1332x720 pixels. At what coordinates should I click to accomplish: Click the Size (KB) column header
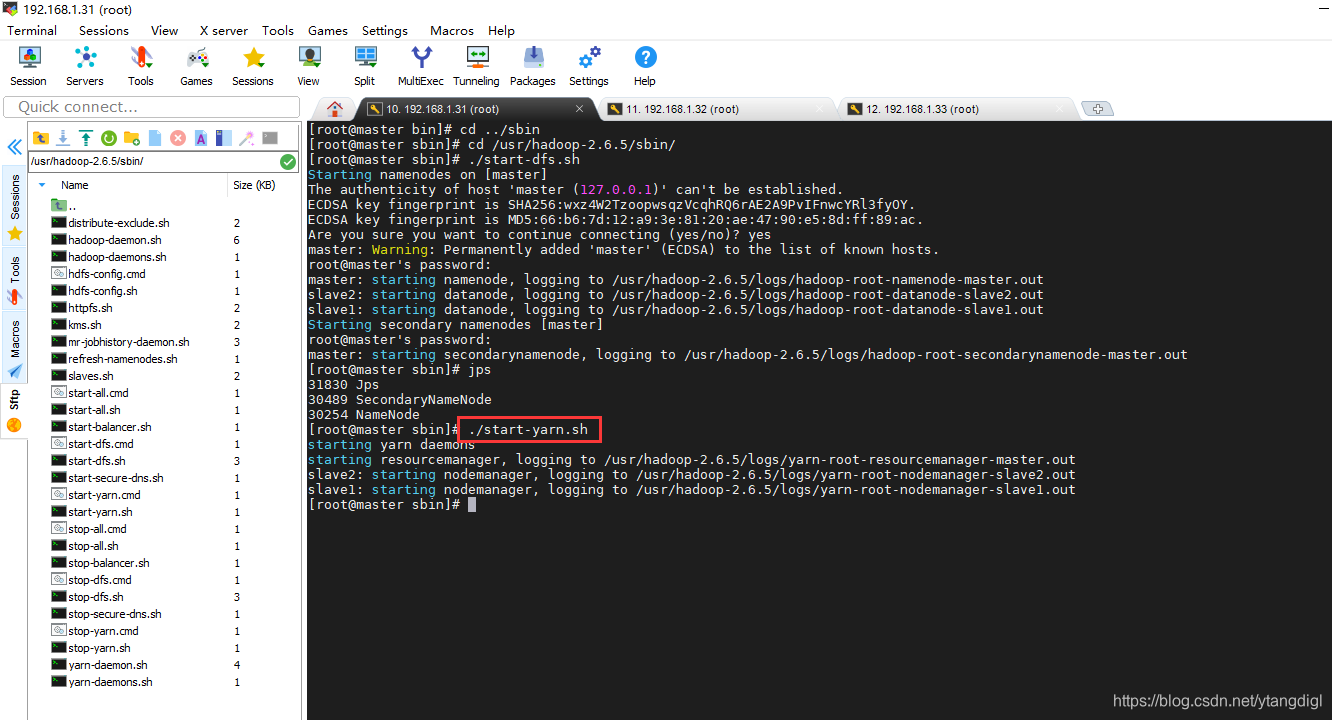254,185
